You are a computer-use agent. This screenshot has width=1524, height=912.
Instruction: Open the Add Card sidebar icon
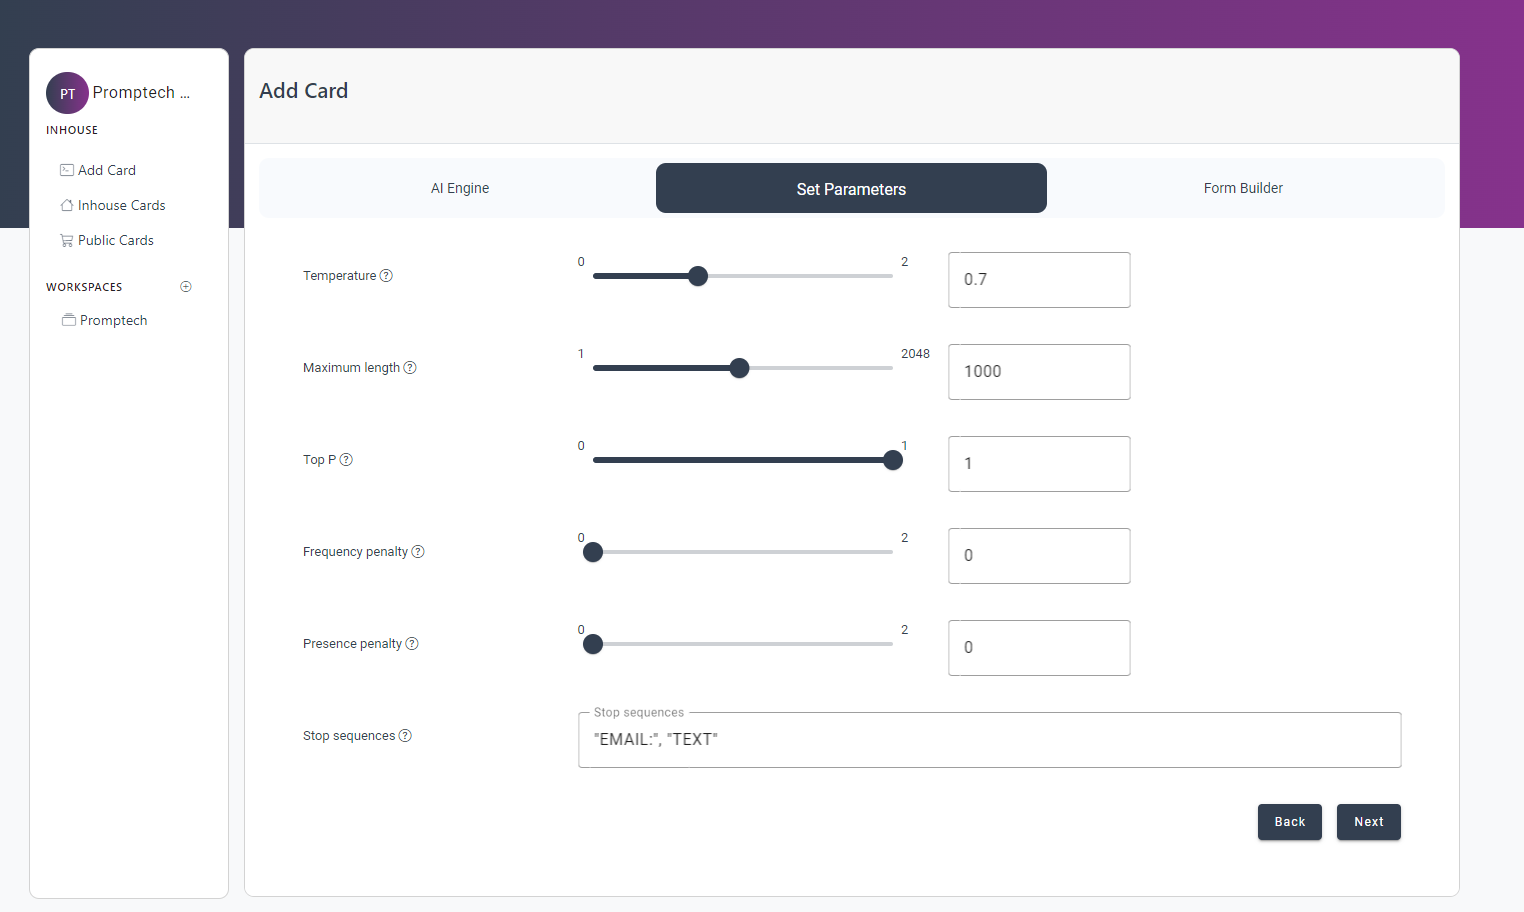[x=67, y=170]
